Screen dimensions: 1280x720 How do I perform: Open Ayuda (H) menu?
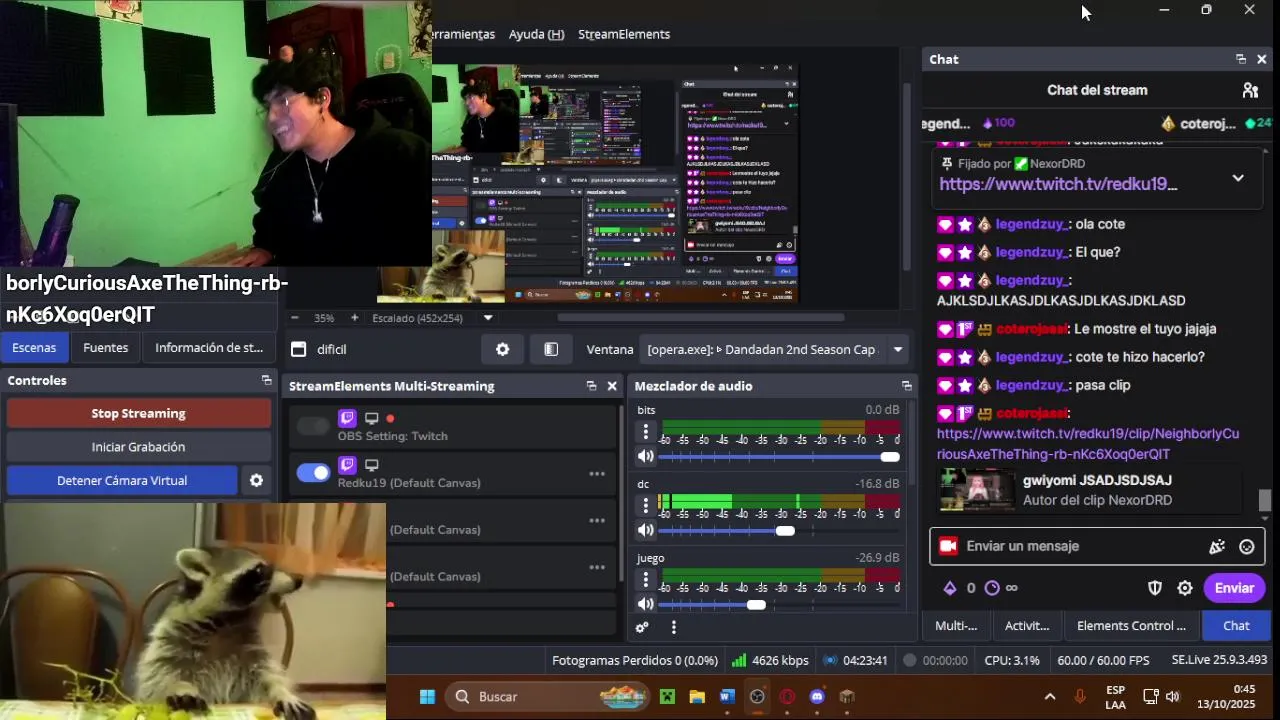(x=536, y=34)
